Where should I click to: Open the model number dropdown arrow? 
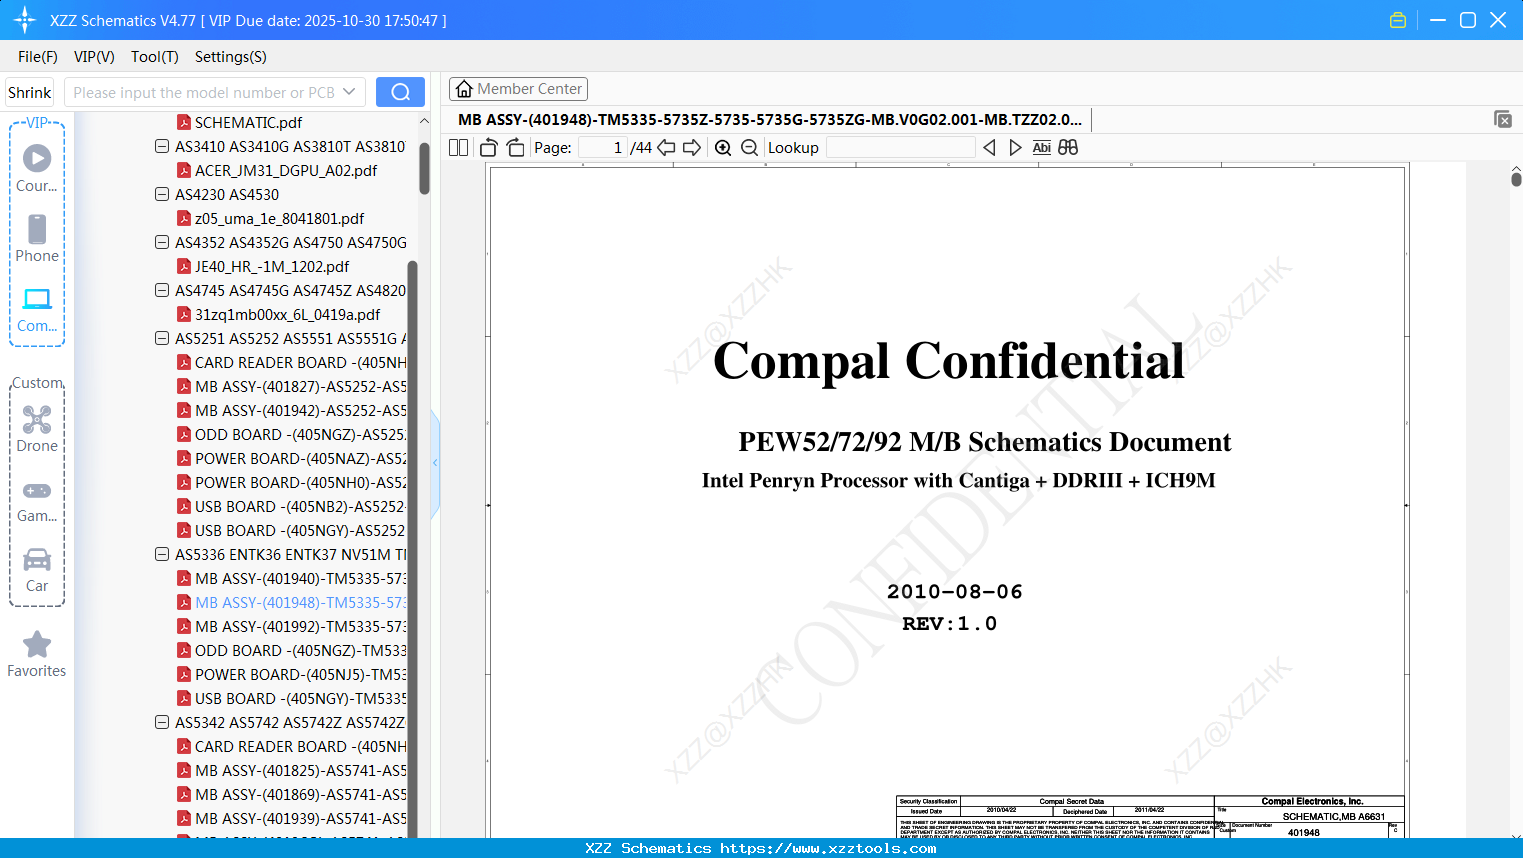(x=349, y=92)
